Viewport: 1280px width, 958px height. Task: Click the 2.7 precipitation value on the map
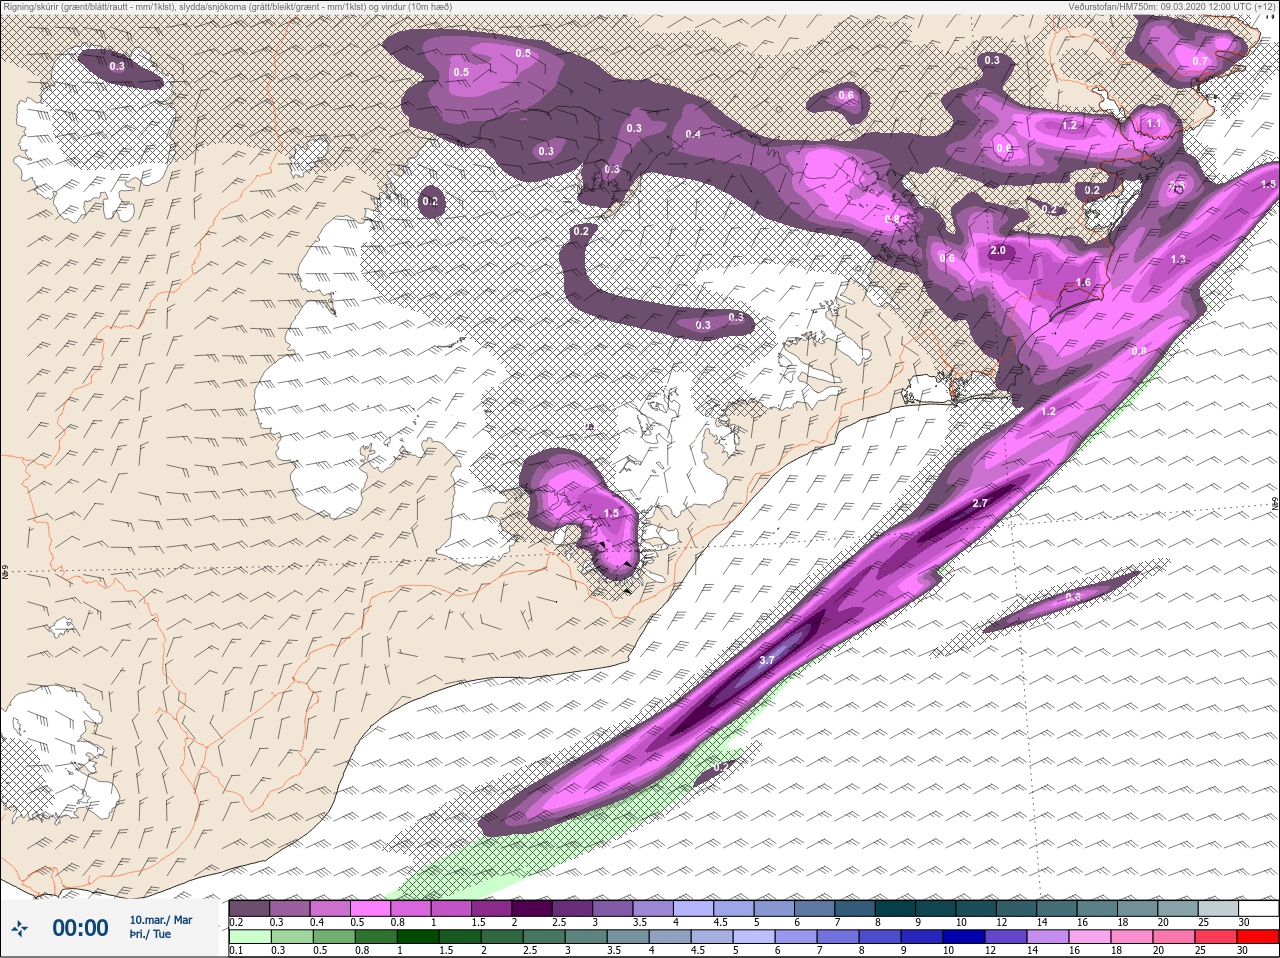point(980,503)
